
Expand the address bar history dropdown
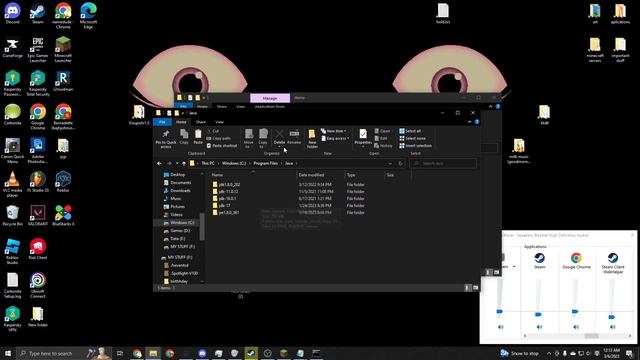click(391, 163)
